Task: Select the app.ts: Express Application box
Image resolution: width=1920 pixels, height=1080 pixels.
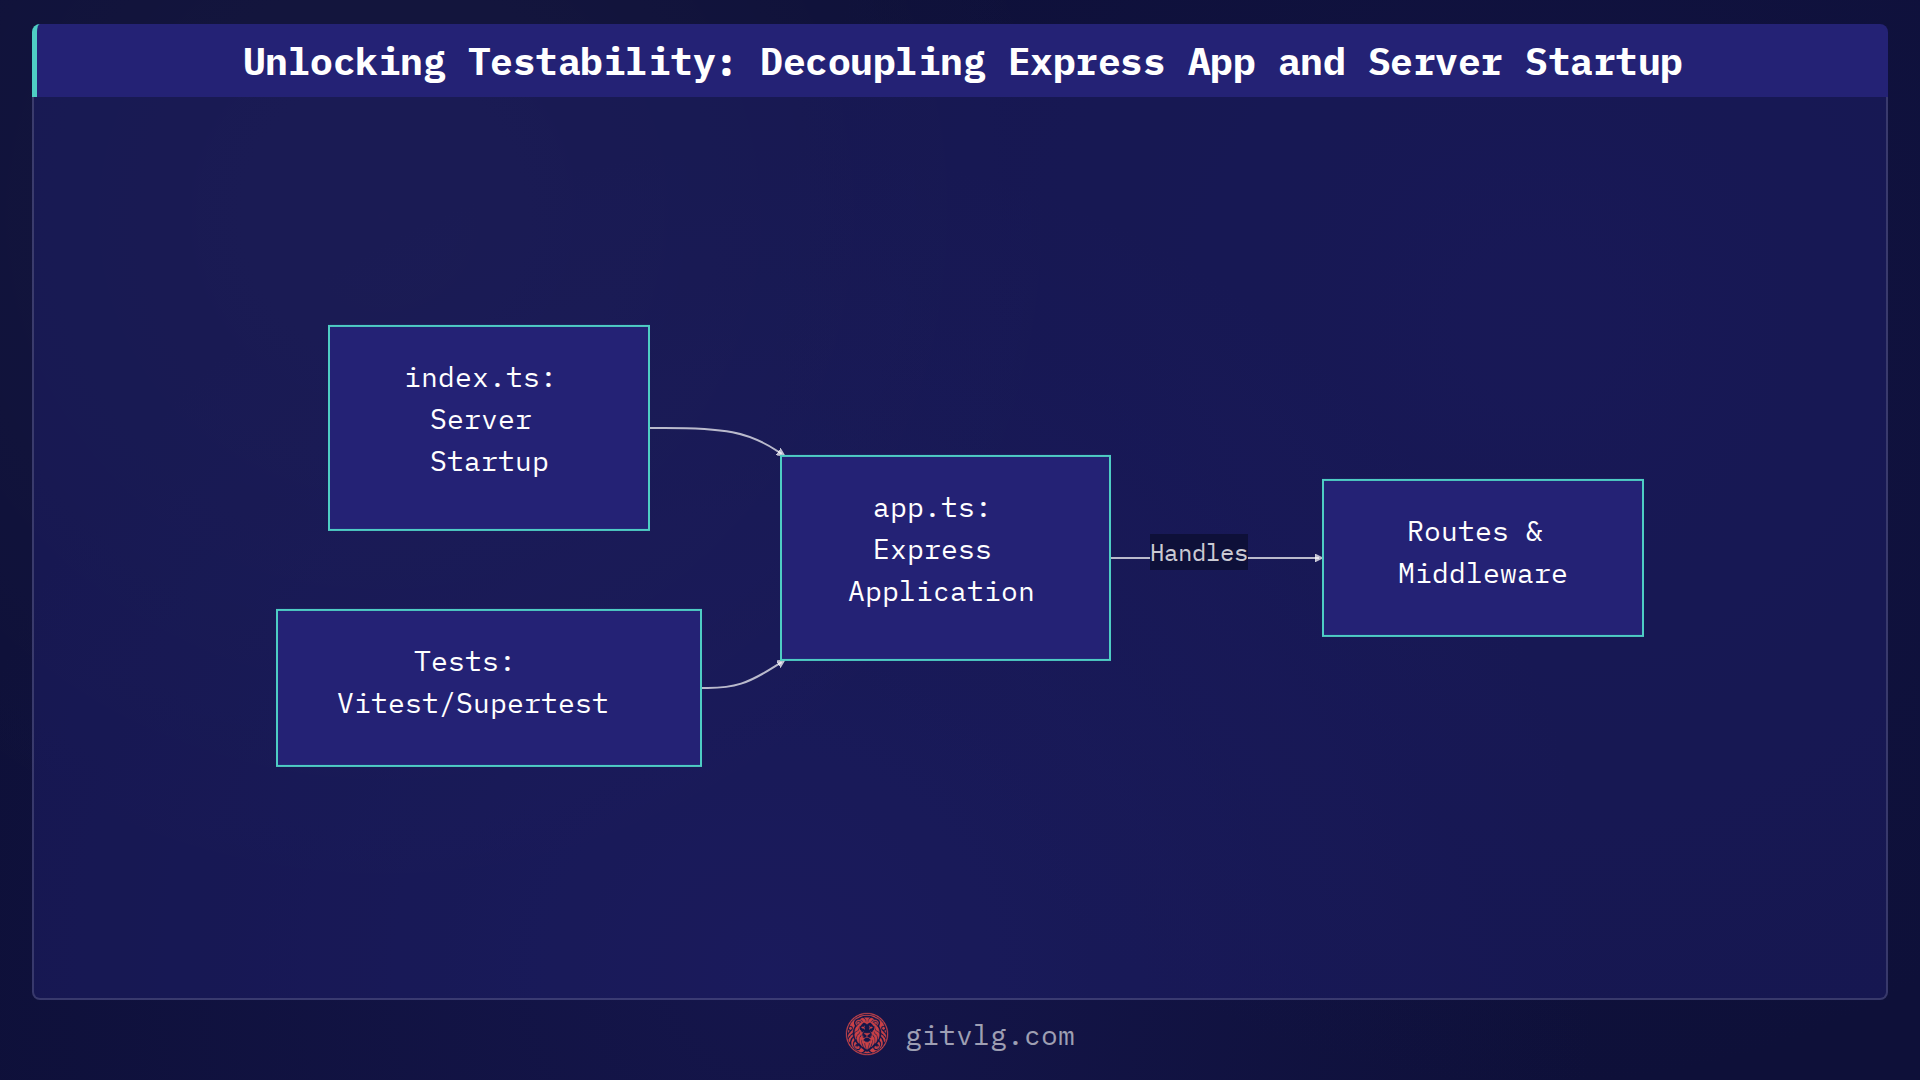Action: click(x=945, y=558)
